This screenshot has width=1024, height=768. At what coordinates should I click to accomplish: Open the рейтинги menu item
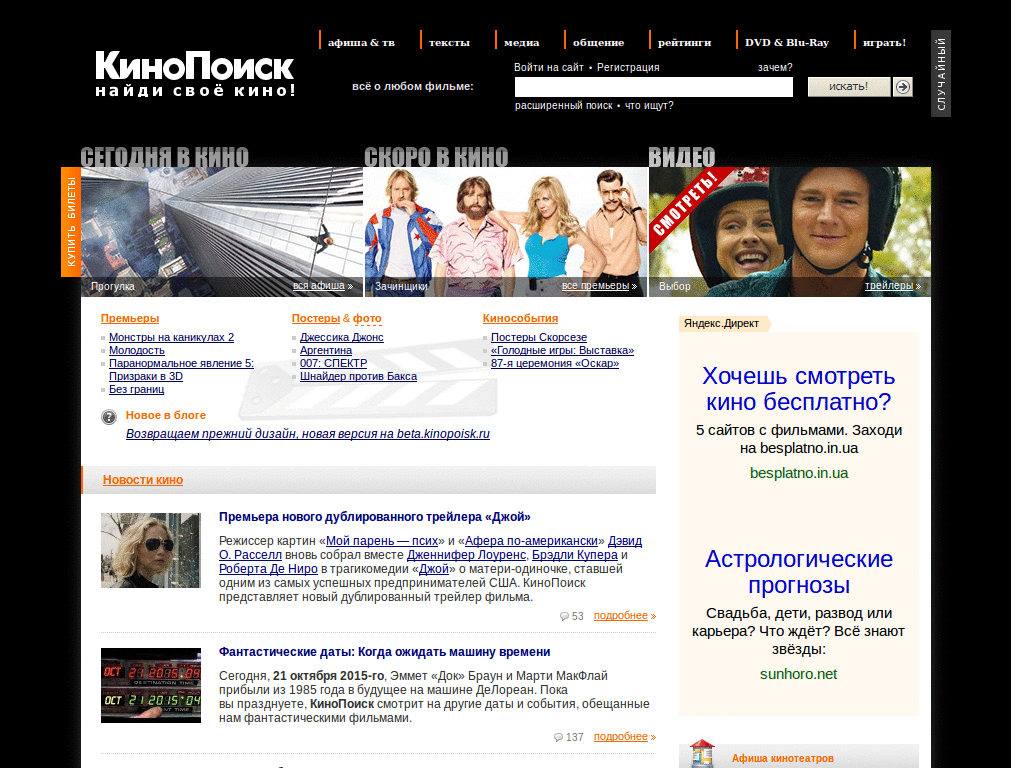684,42
